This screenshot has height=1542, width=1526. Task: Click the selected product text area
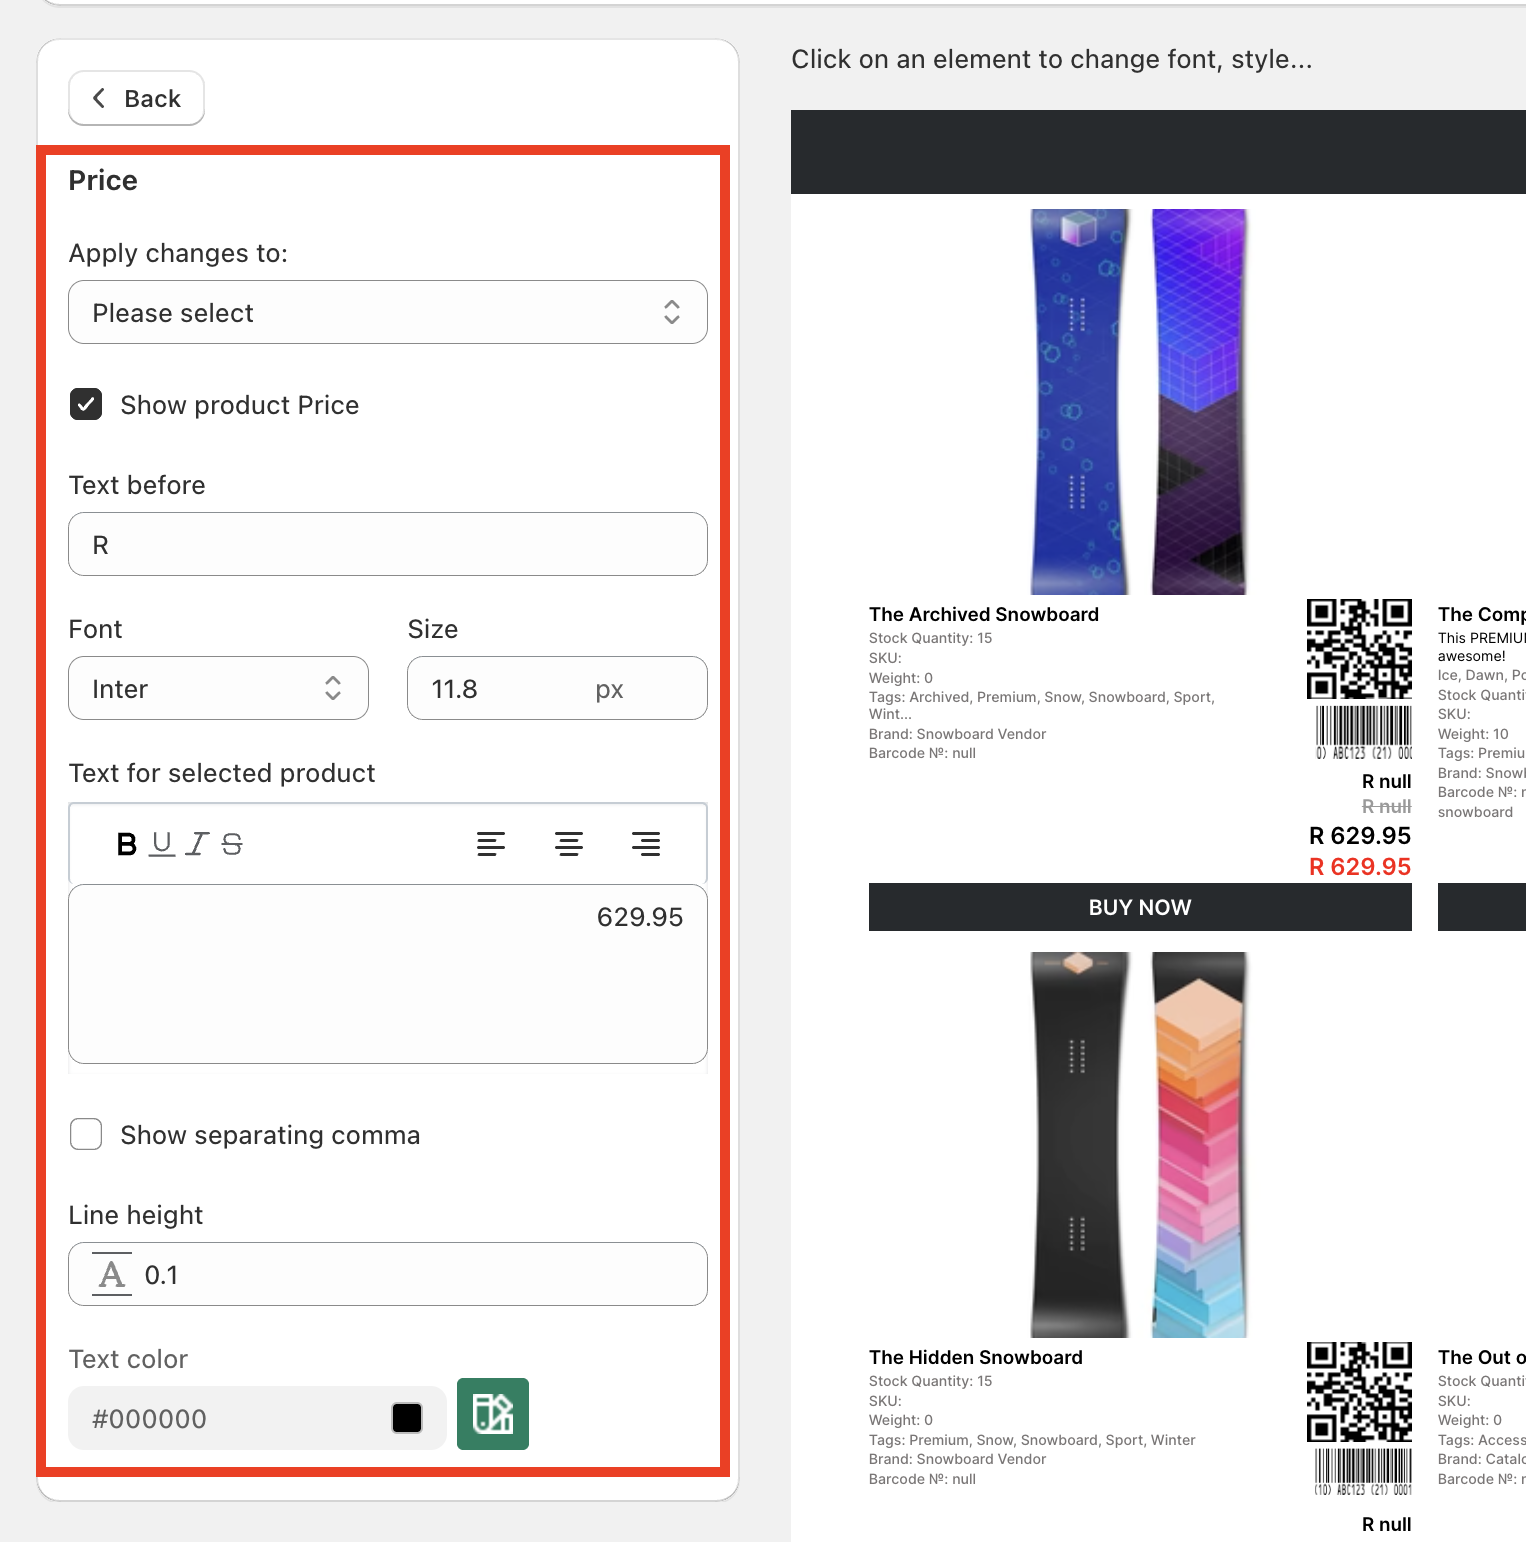388,974
